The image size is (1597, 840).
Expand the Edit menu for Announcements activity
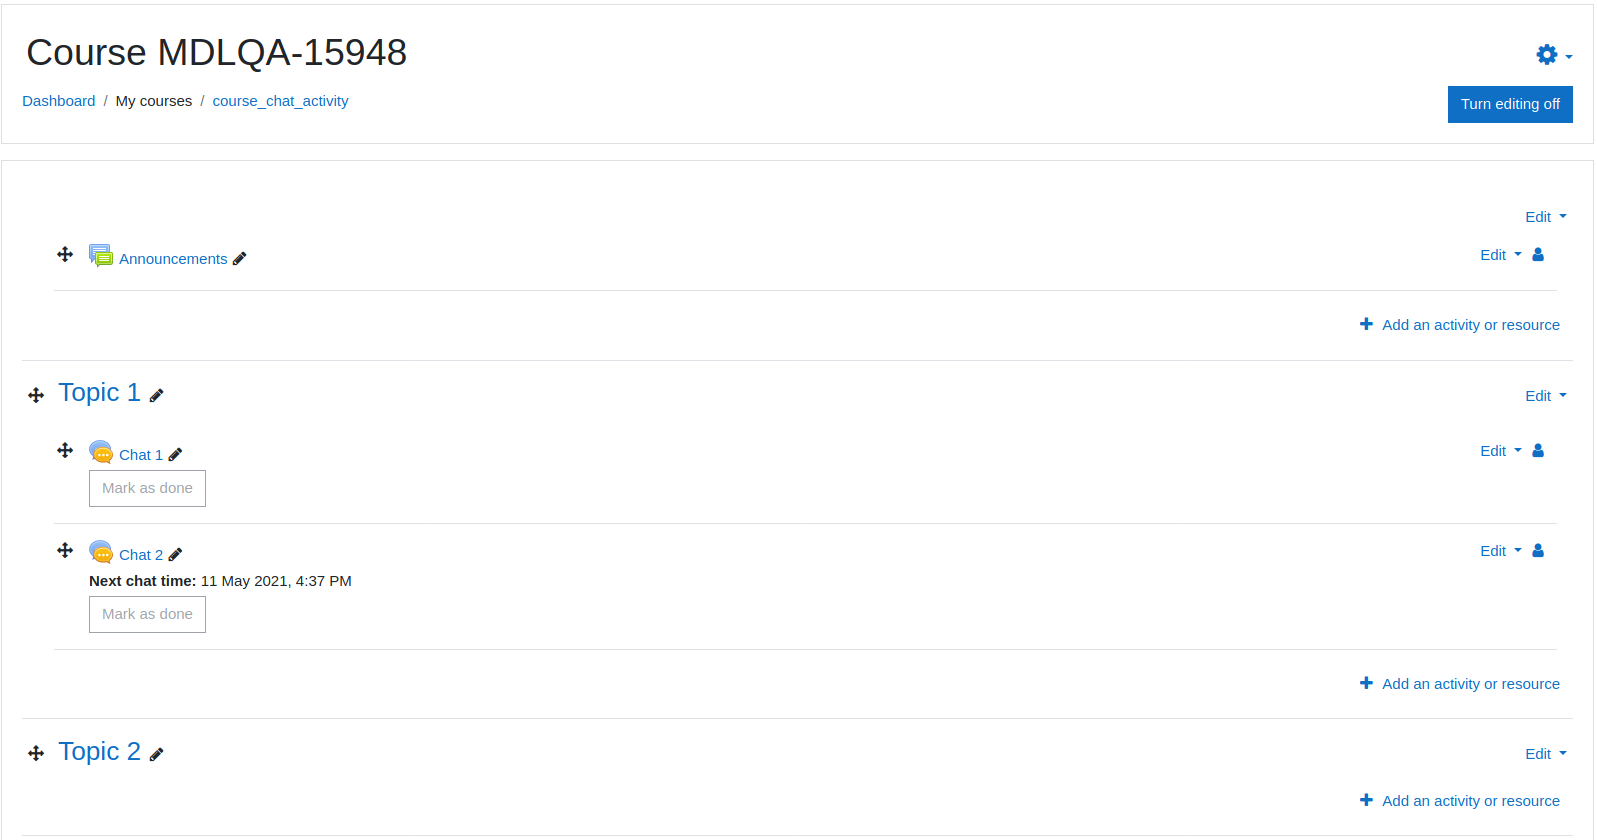[1501, 255]
